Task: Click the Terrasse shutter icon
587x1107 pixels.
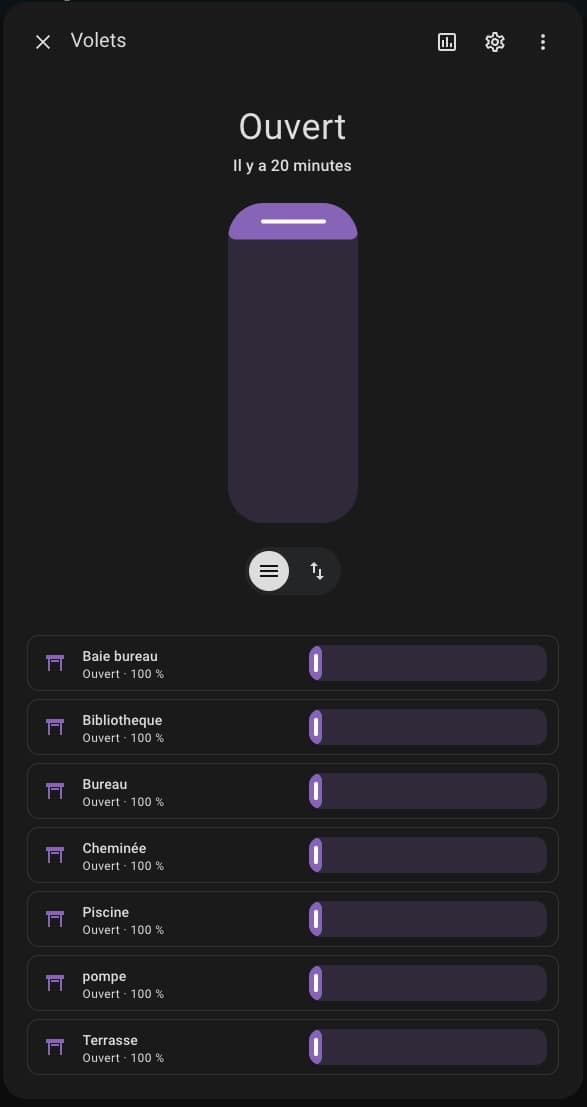Action: coord(55,1047)
